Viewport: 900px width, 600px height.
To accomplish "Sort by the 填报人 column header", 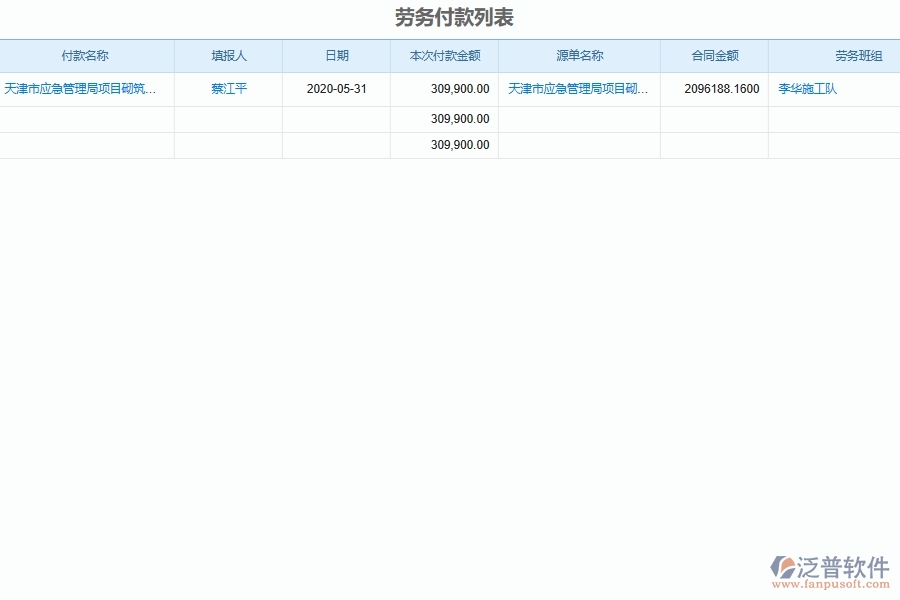I will point(228,56).
